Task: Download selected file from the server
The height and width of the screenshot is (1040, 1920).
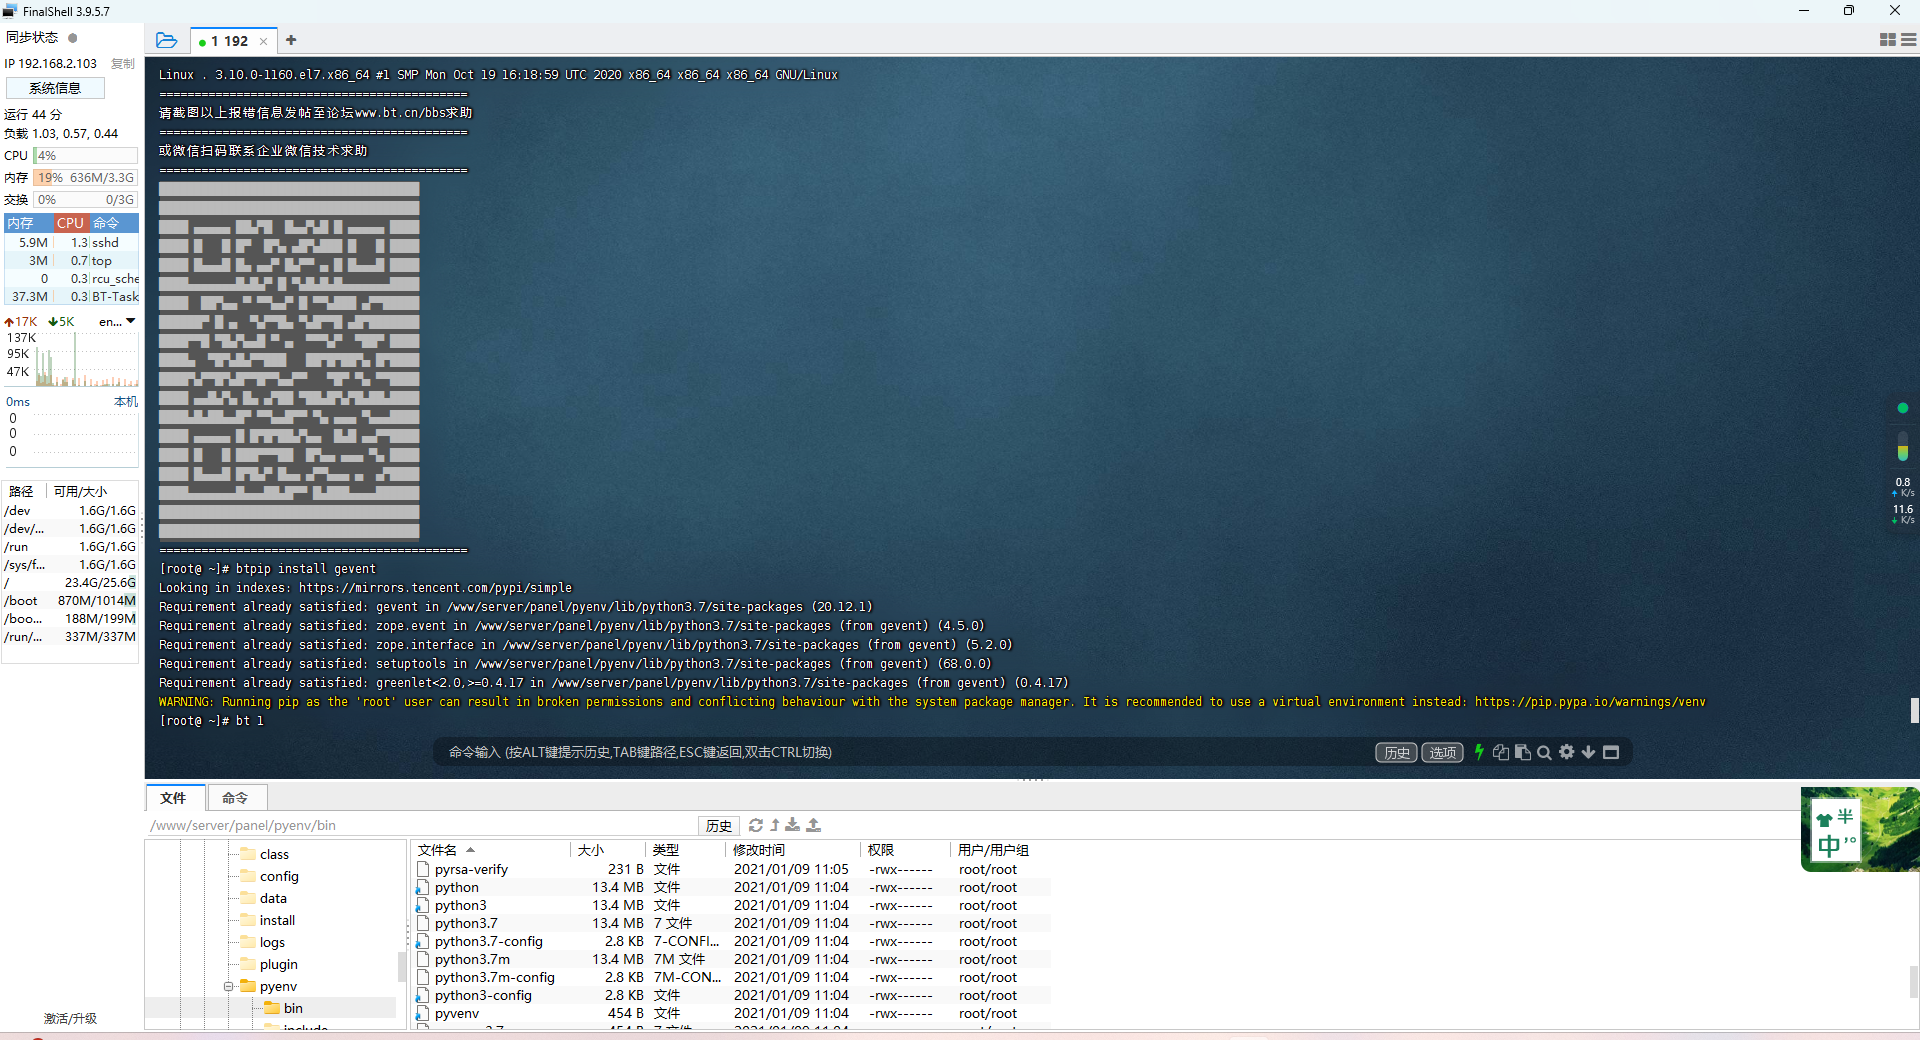Action: (x=793, y=825)
